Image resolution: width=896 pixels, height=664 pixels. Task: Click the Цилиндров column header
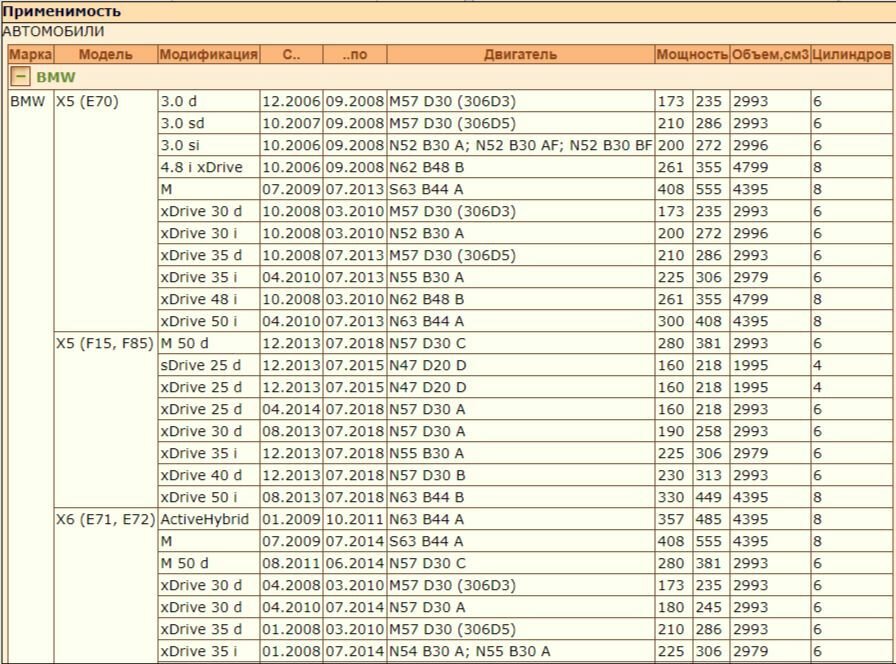[x=851, y=55]
